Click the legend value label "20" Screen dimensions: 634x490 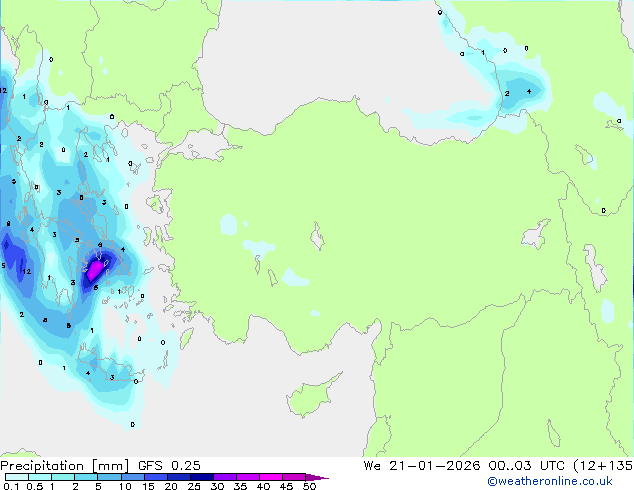coord(171,486)
